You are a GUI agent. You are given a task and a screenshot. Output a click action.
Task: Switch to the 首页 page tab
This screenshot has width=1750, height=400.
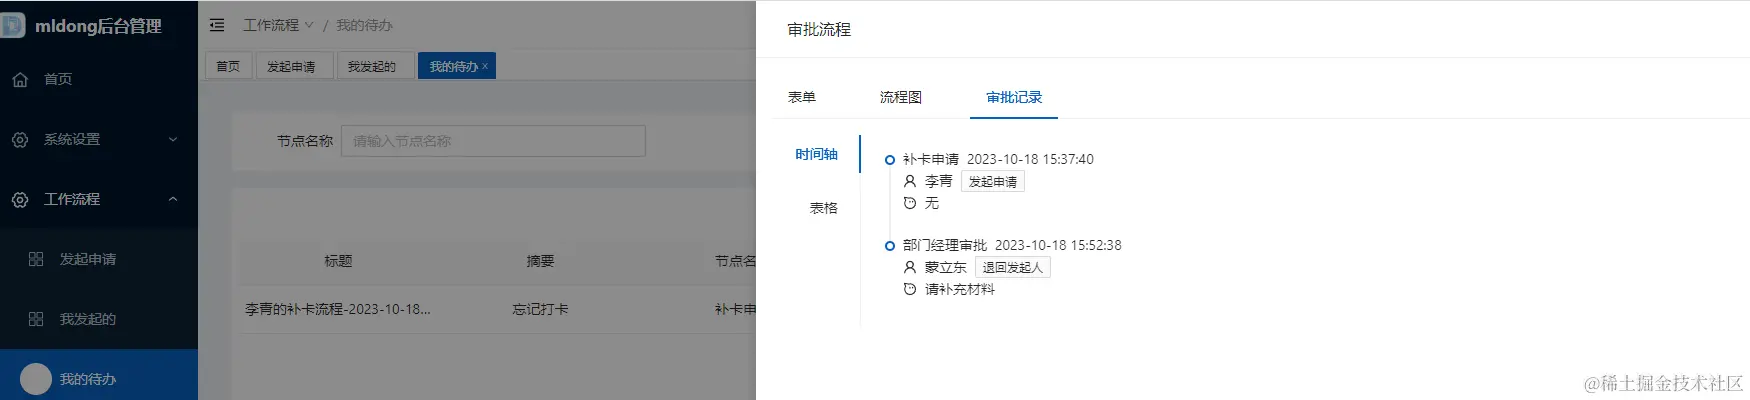click(228, 66)
